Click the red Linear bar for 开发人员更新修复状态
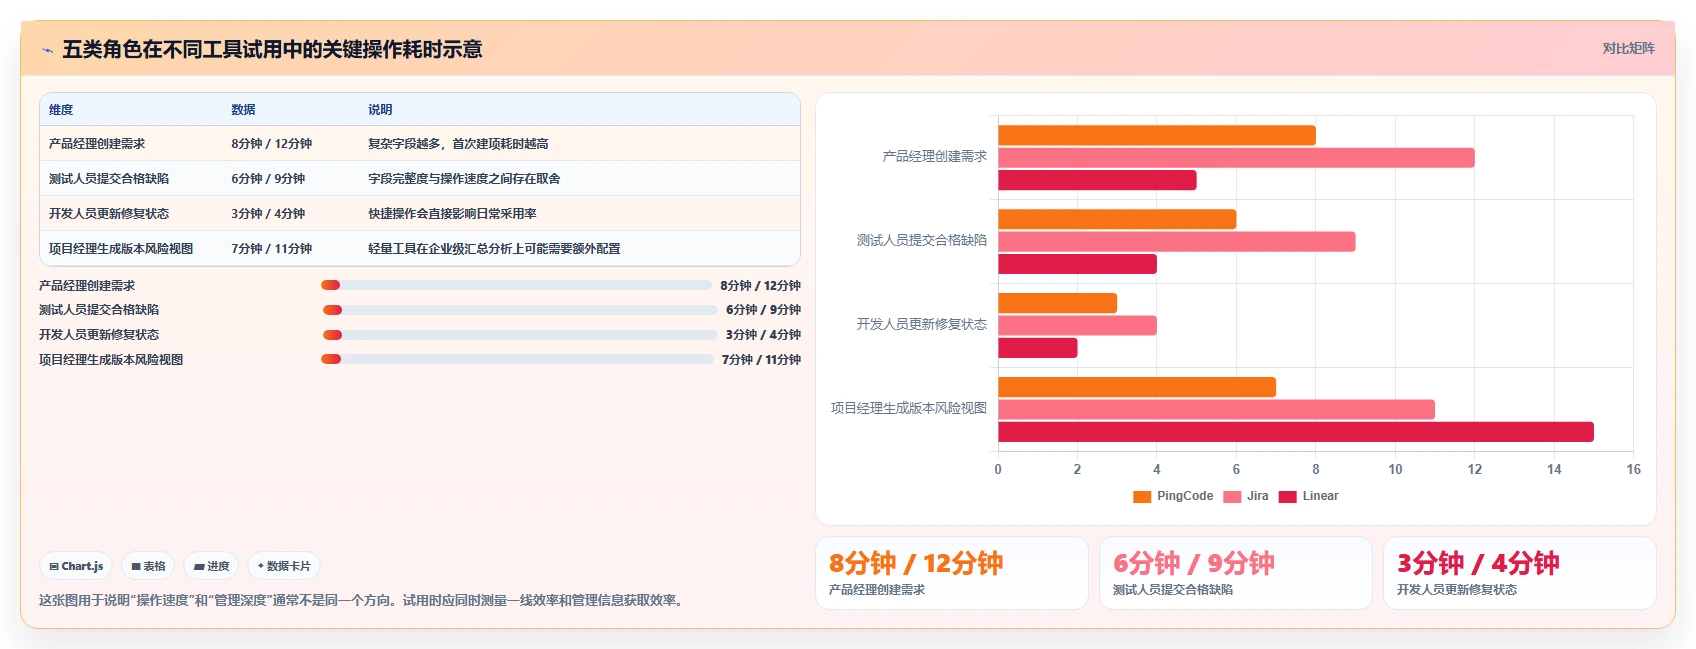 1038,348
